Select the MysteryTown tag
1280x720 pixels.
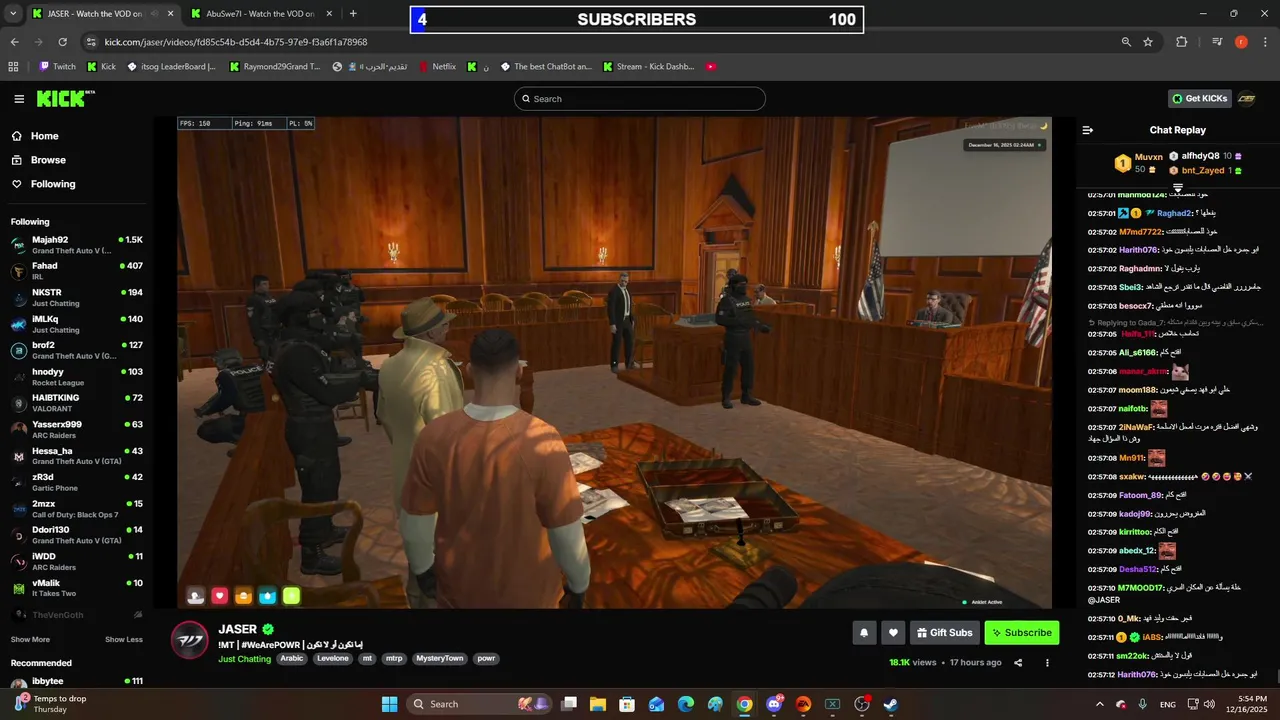[440, 659]
